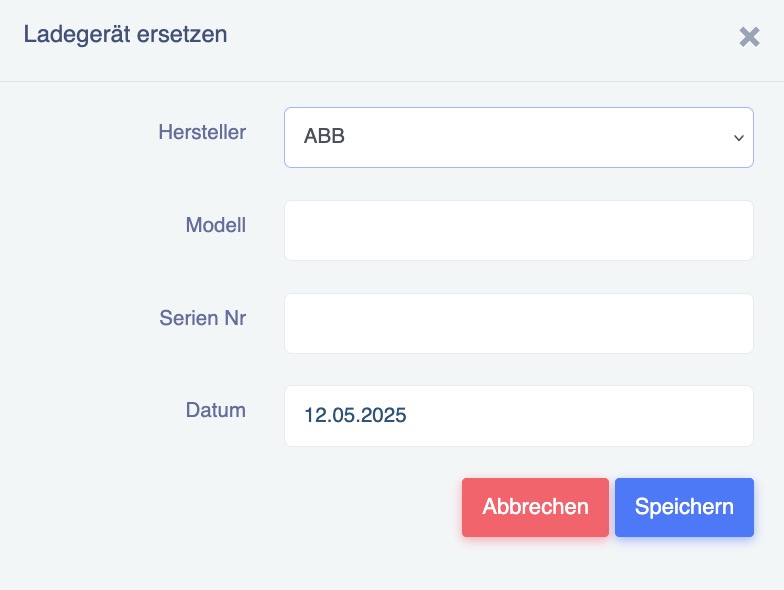Confirm replacement via blue Speichern button
Screen dimensions: 784x590
tap(684, 507)
